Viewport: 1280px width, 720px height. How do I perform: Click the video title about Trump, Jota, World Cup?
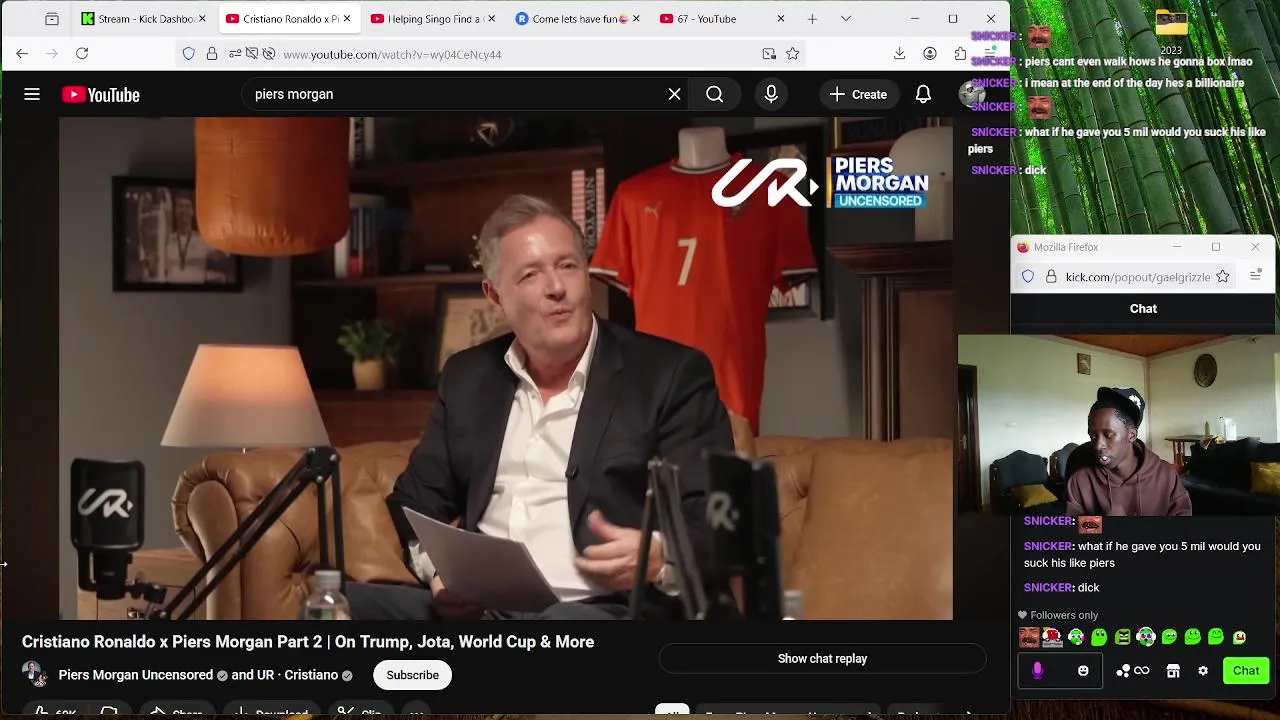(308, 642)
